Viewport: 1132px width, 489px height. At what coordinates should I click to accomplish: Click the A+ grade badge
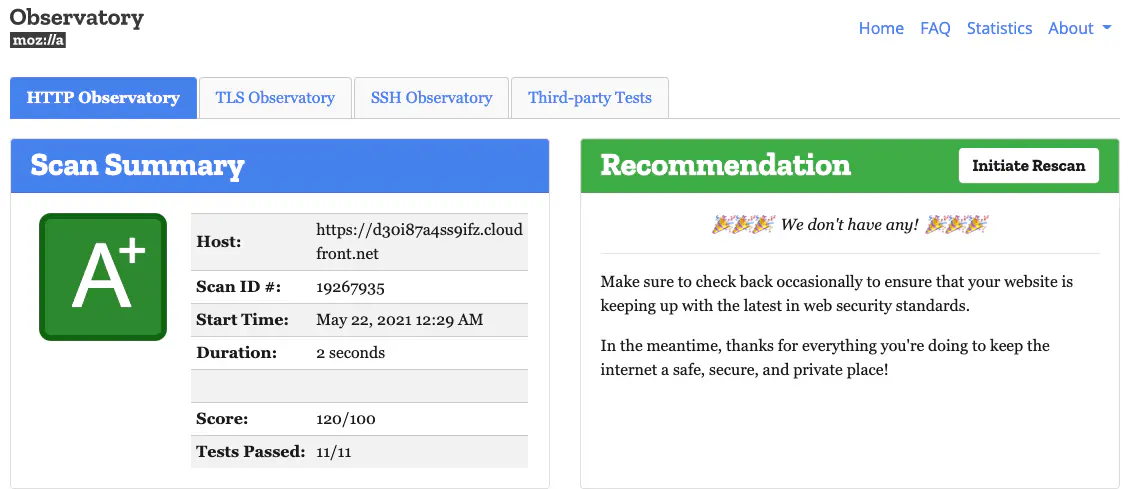pyautogui.click(x=103, y=277)
